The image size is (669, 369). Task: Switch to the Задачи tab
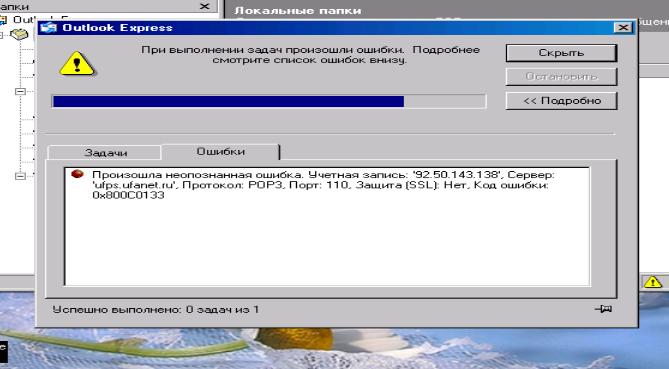click(105, 153)
